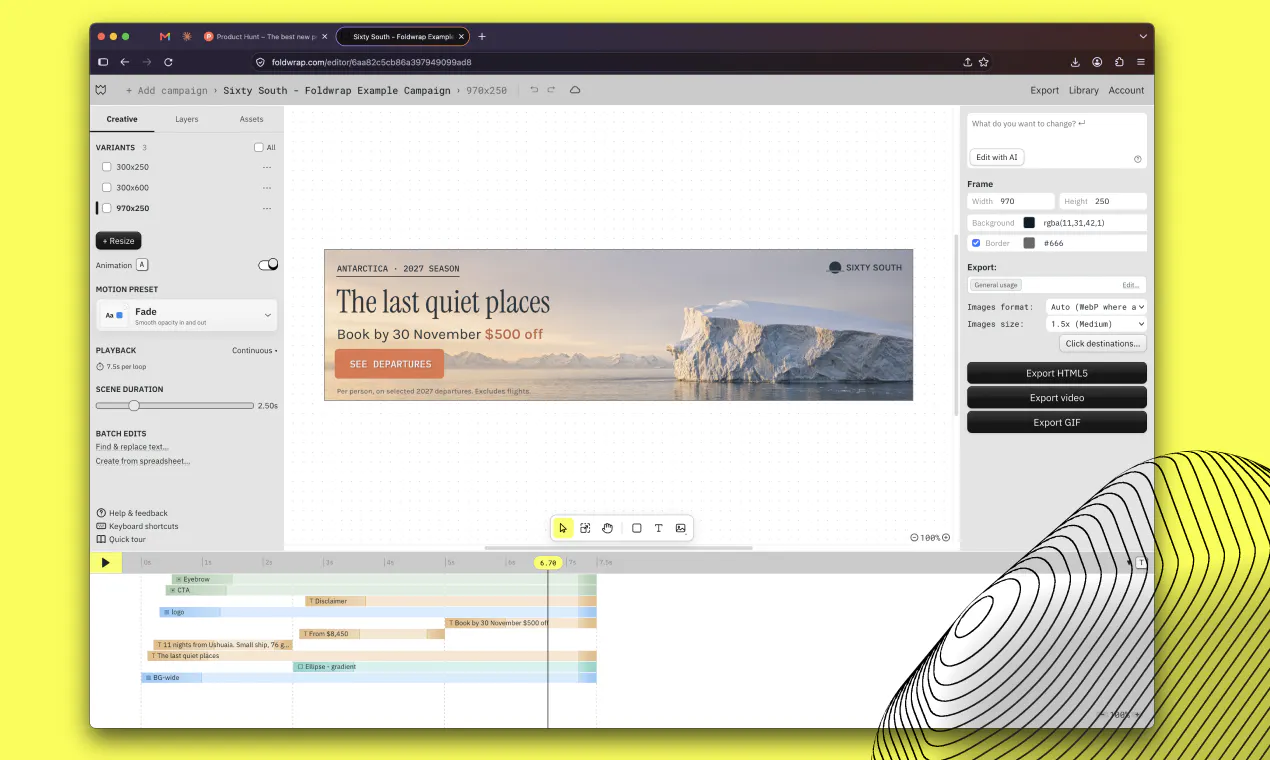Switch to the Creative tab
This screenshot has height=760, width=1270.
coord(122,119)
